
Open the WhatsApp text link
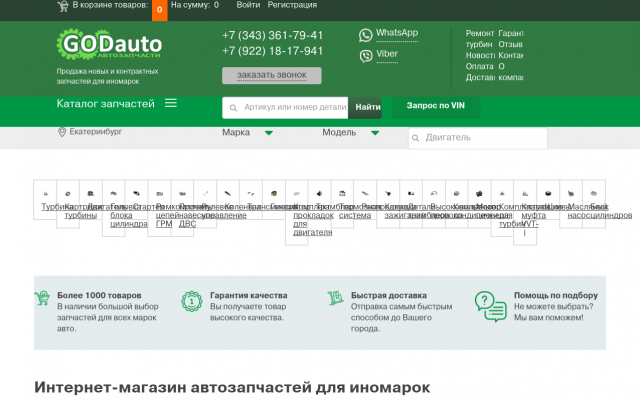(x=397, y=33)
